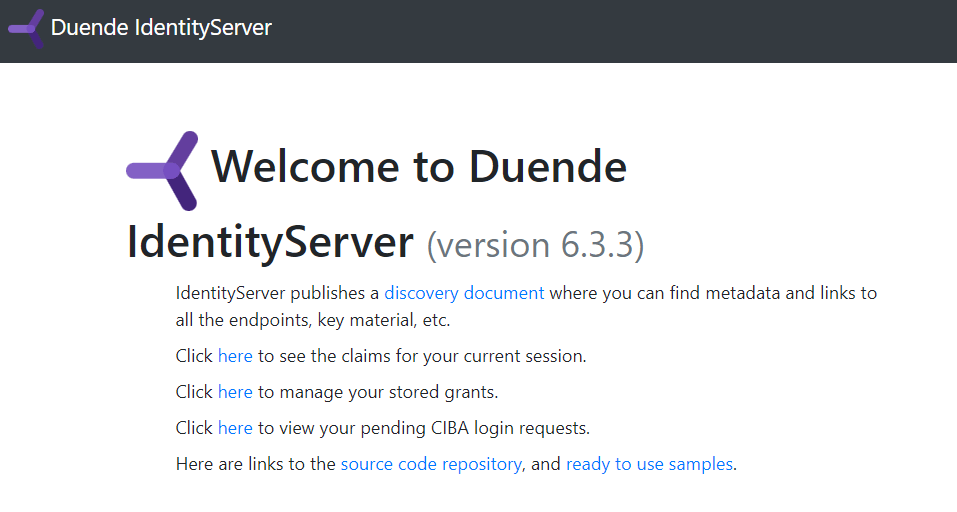The height and width of the screenshot is (512, 957).
Task: Open the source code repository link
Action: pyautogui.click(x=431, y=464)
